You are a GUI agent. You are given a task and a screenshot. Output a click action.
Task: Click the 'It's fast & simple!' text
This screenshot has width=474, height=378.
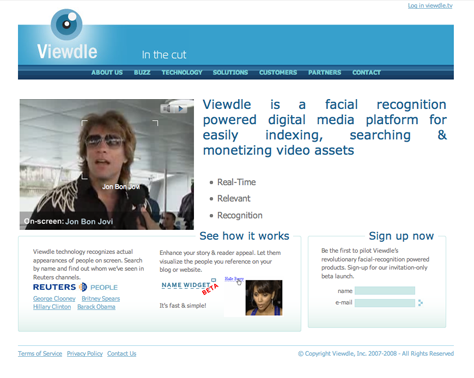click(x=183, y=306)
